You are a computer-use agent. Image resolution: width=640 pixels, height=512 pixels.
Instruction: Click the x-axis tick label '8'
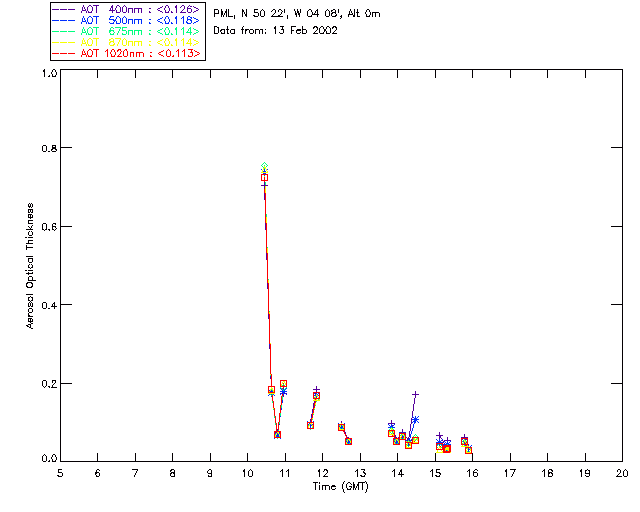(x=173, y=474)
